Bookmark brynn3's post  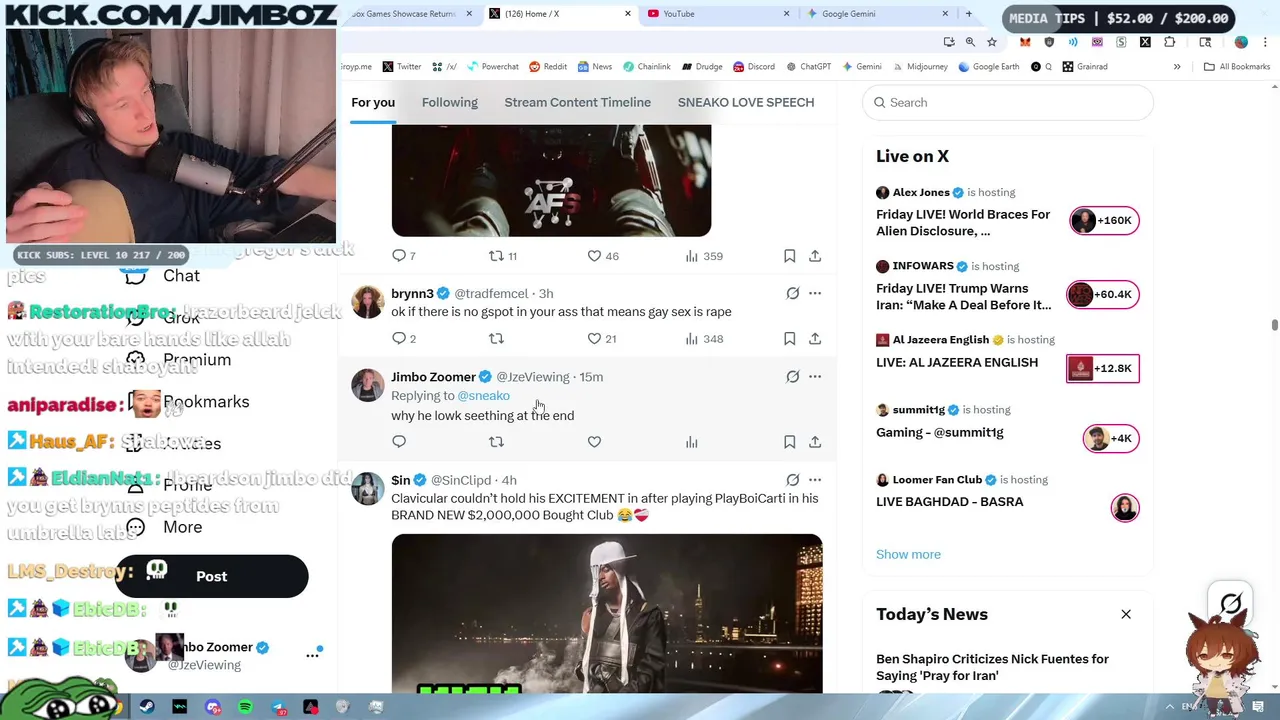(789, 339)
